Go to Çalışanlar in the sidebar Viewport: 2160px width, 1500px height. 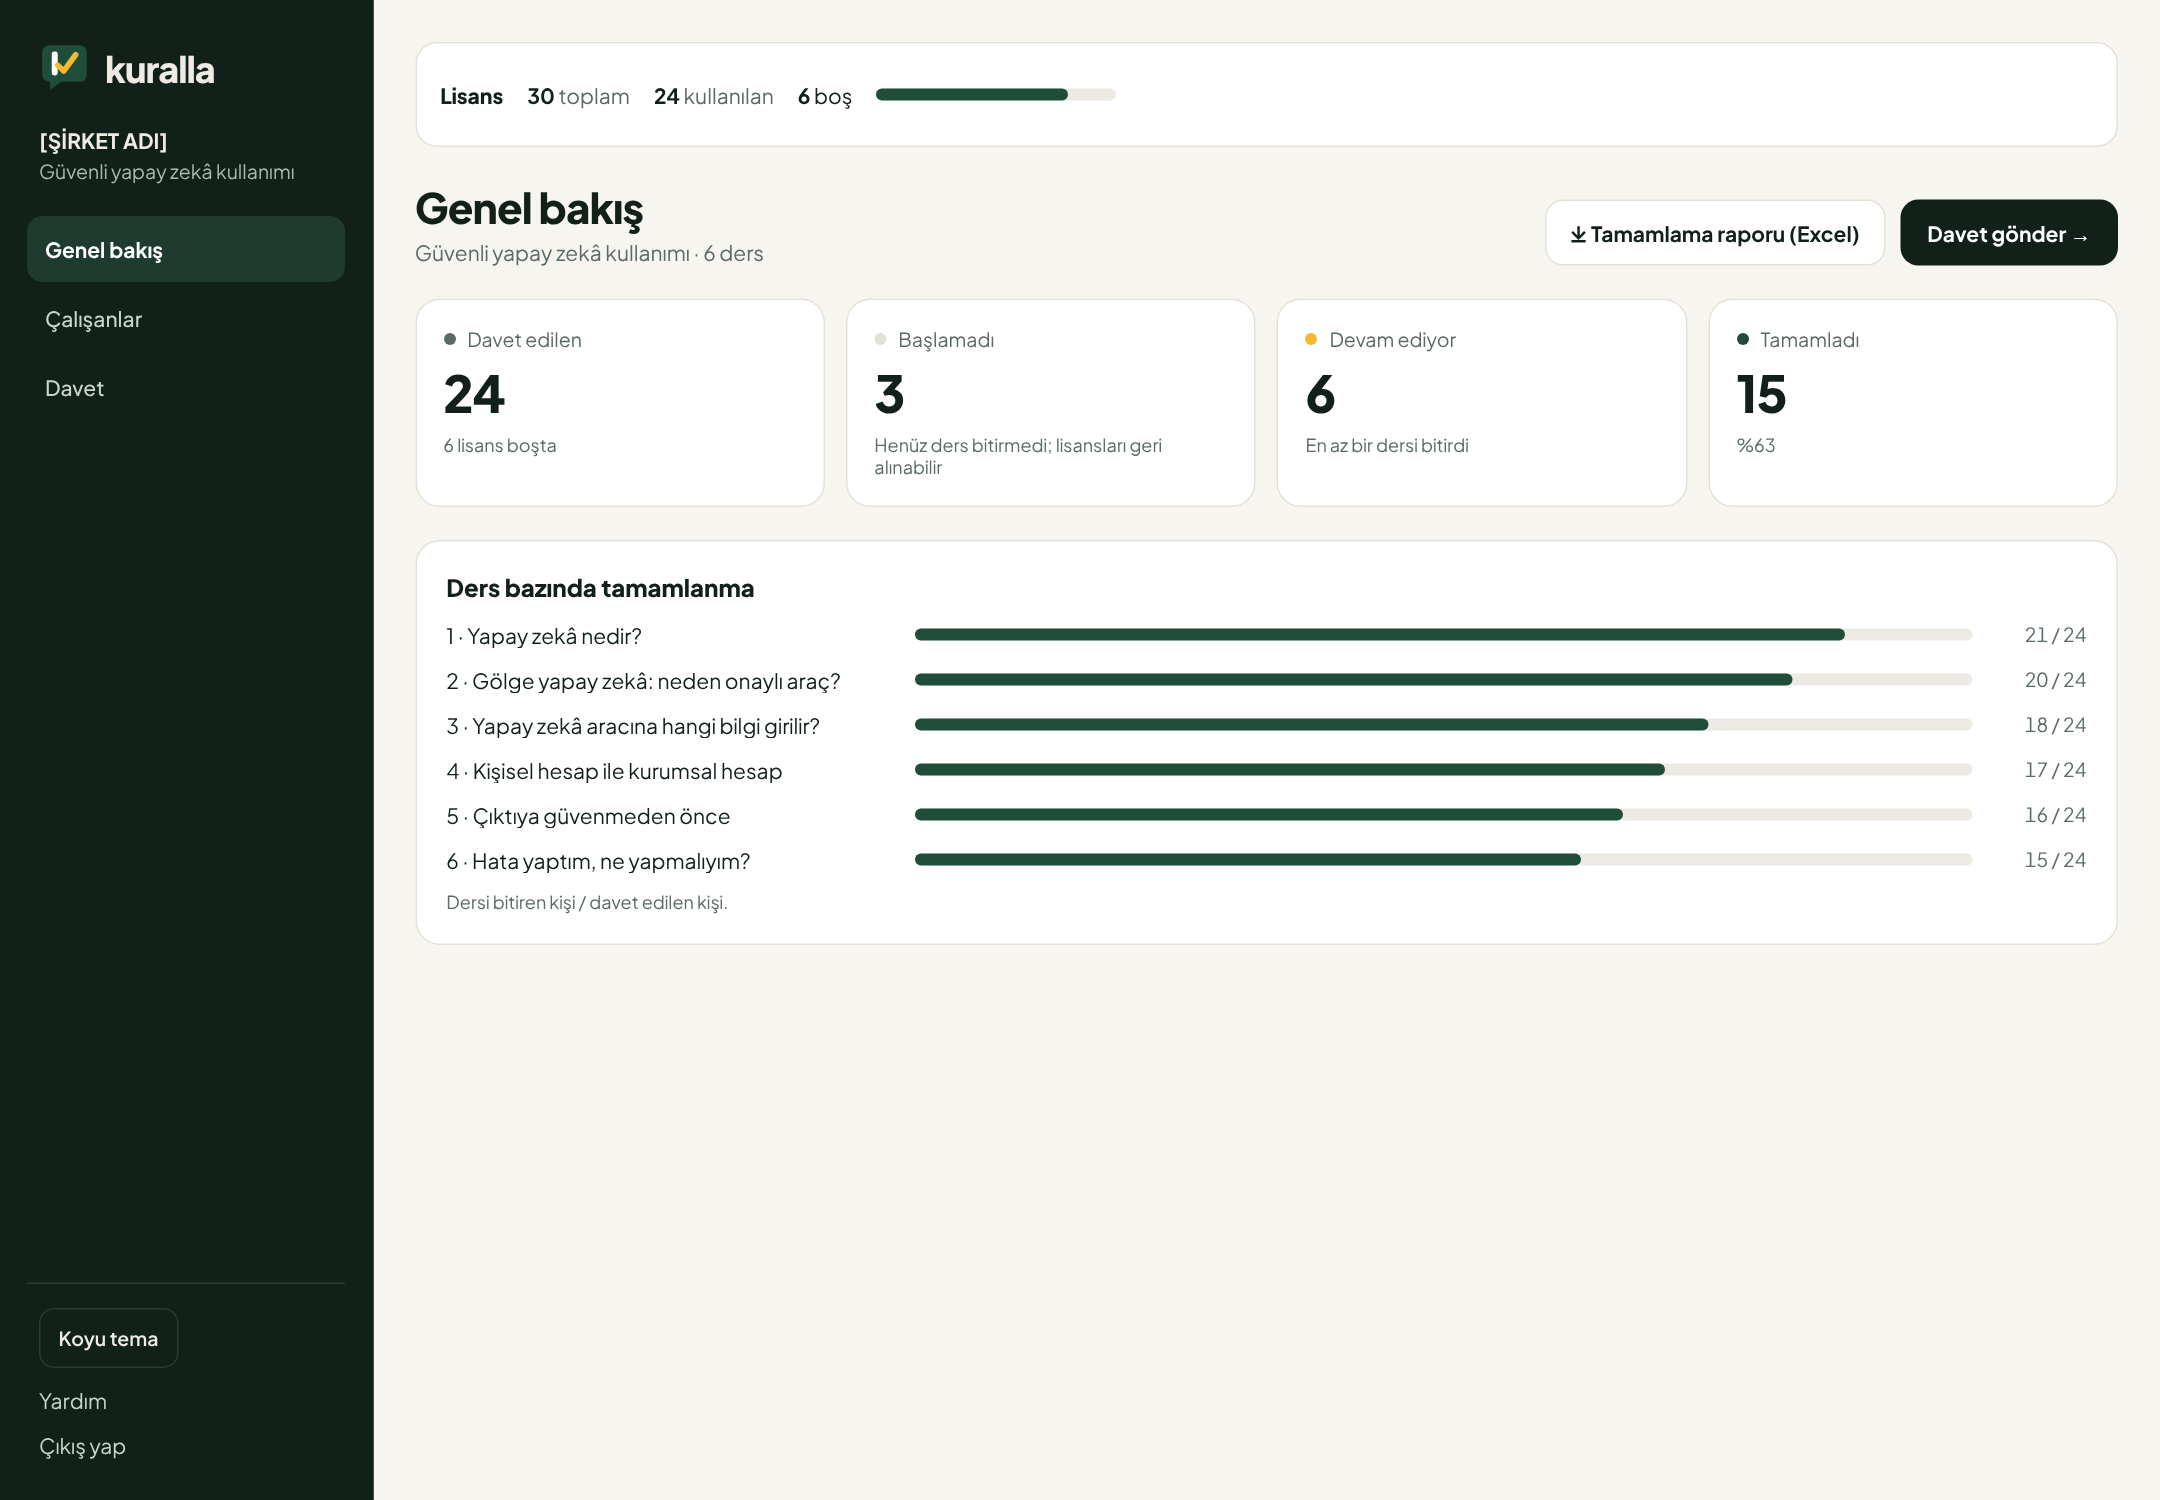[186, 319]
